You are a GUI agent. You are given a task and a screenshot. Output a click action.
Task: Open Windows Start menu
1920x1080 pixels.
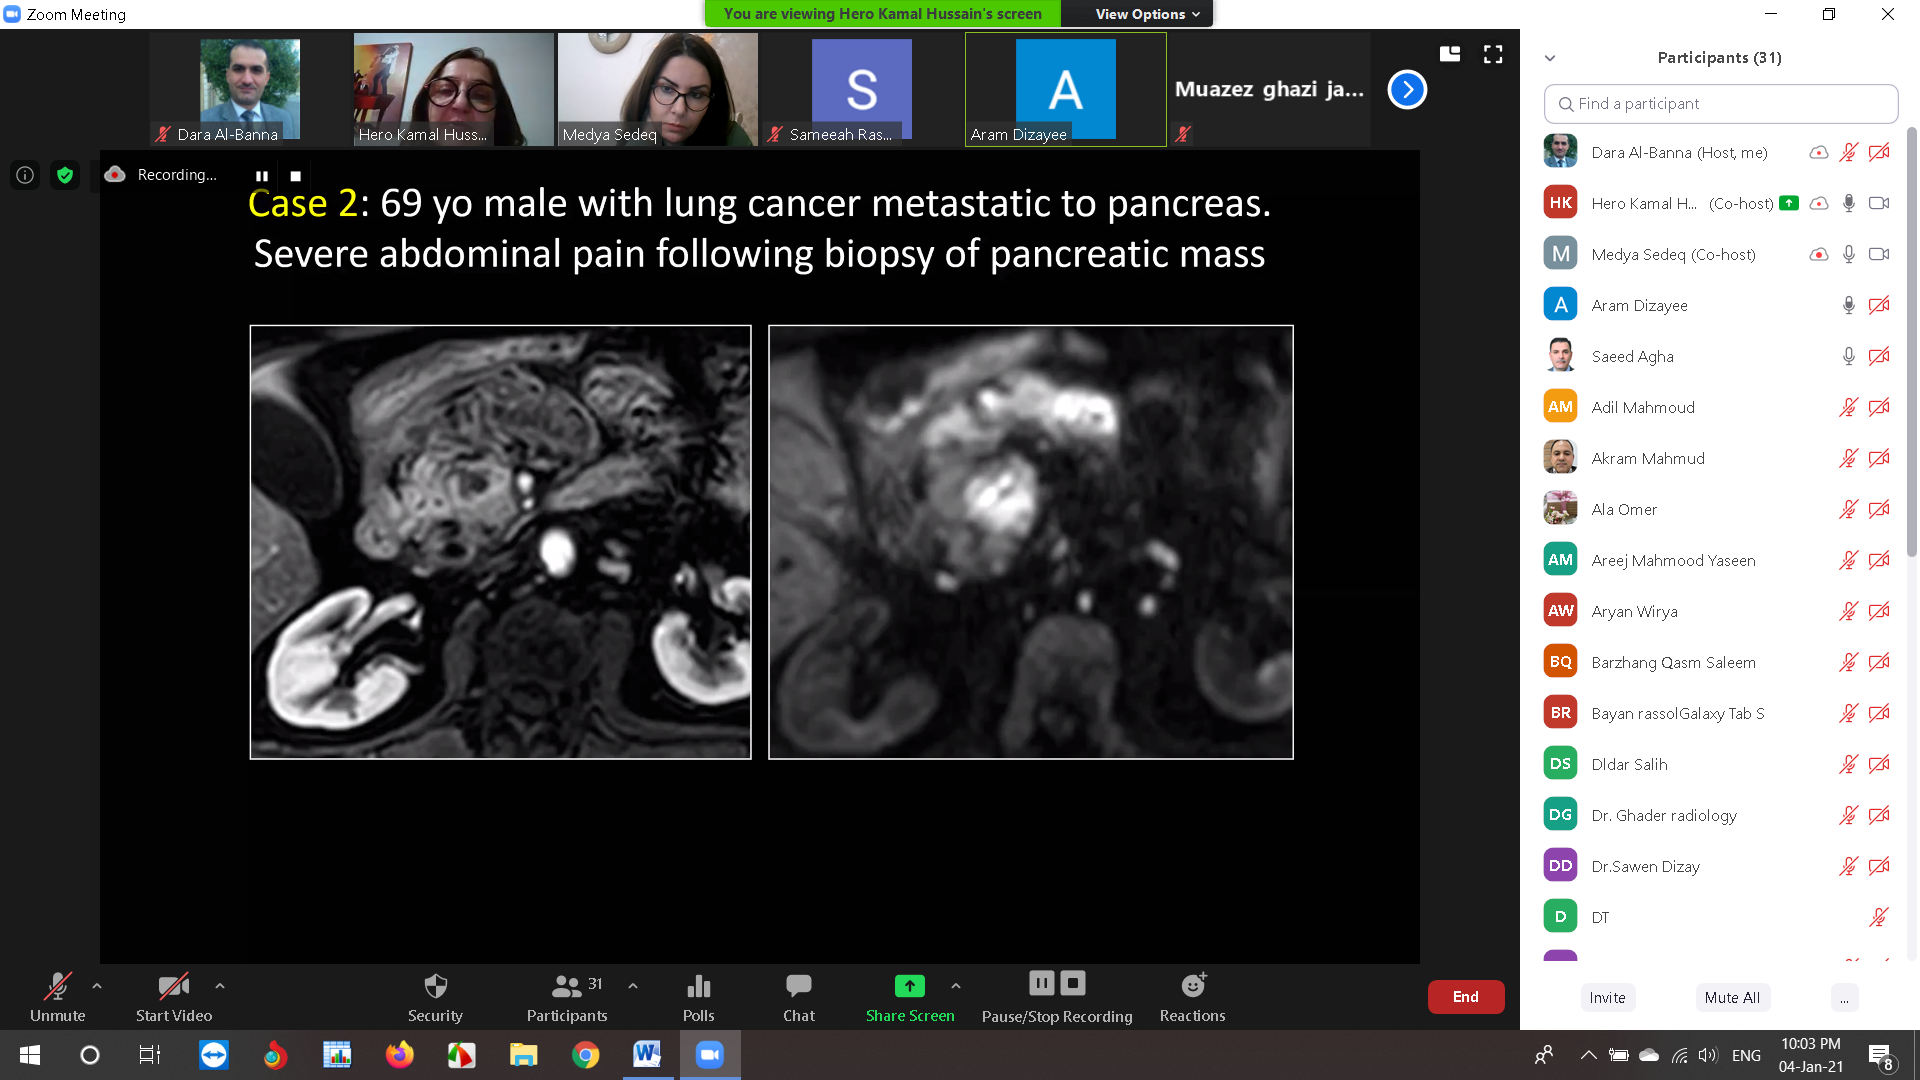tap(30, 1055)
